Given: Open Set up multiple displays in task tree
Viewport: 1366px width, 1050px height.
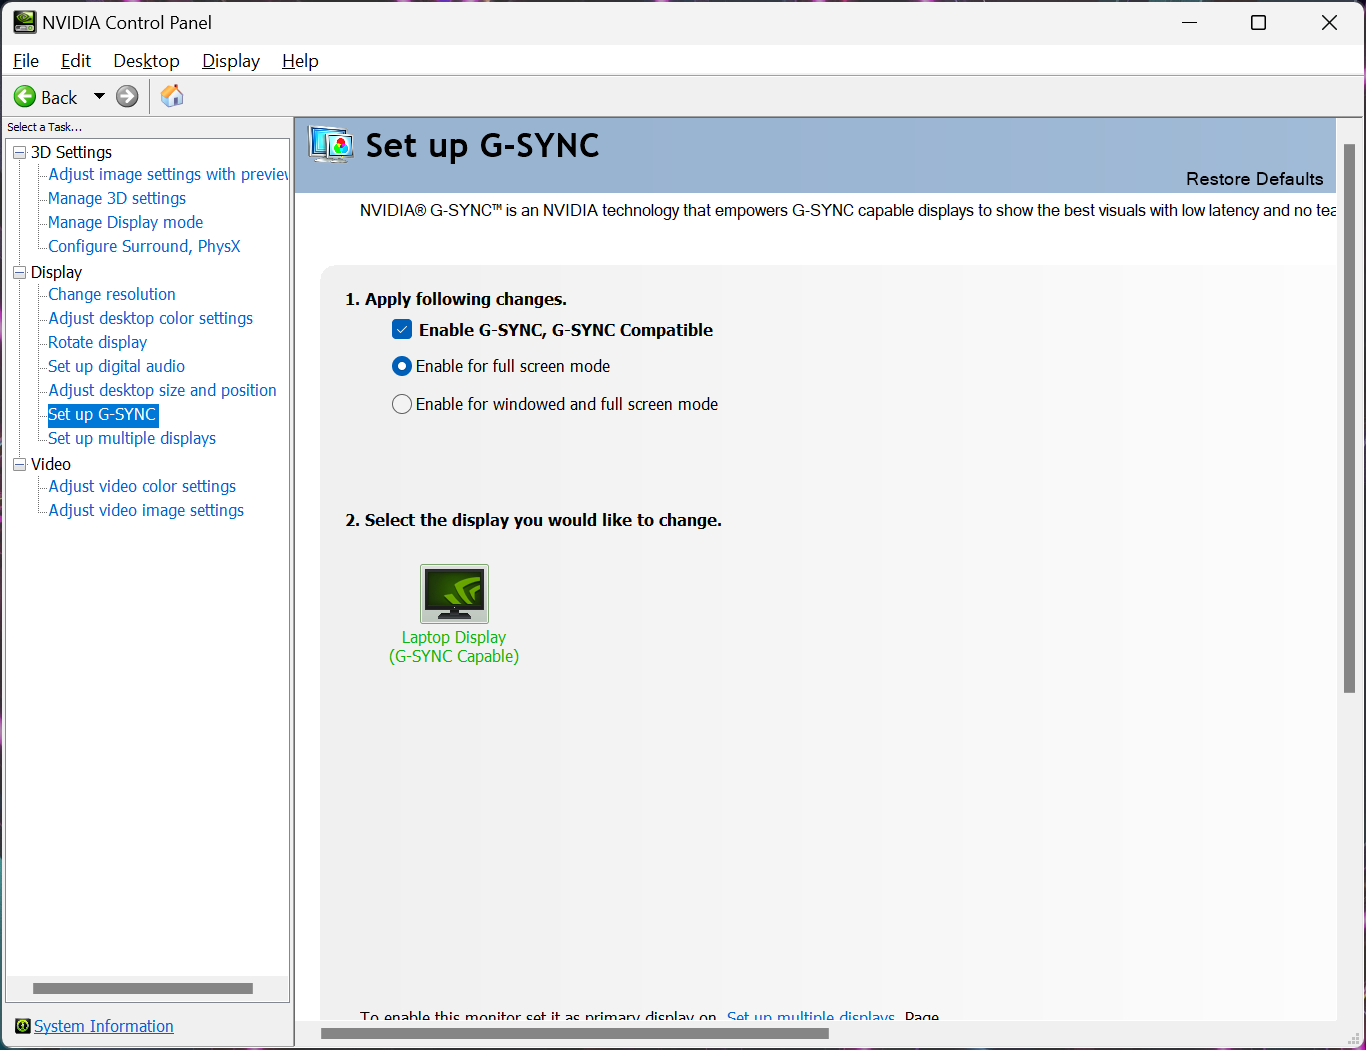Looking at the screenshot, I should pos(132,438).
